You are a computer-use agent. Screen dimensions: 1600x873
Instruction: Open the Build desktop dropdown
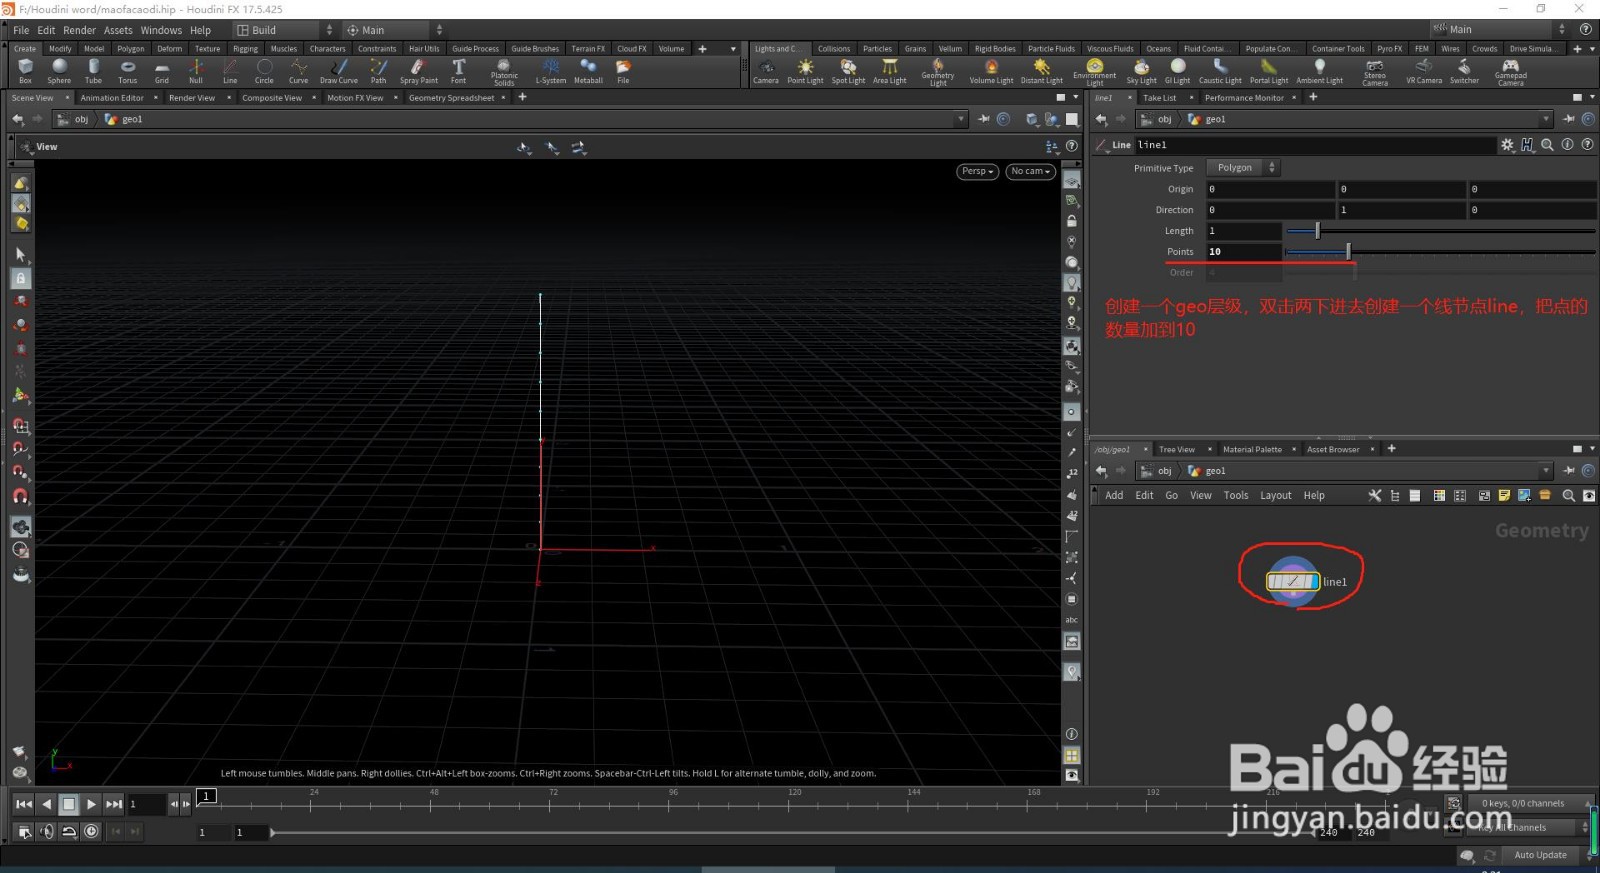coord(284,30)
